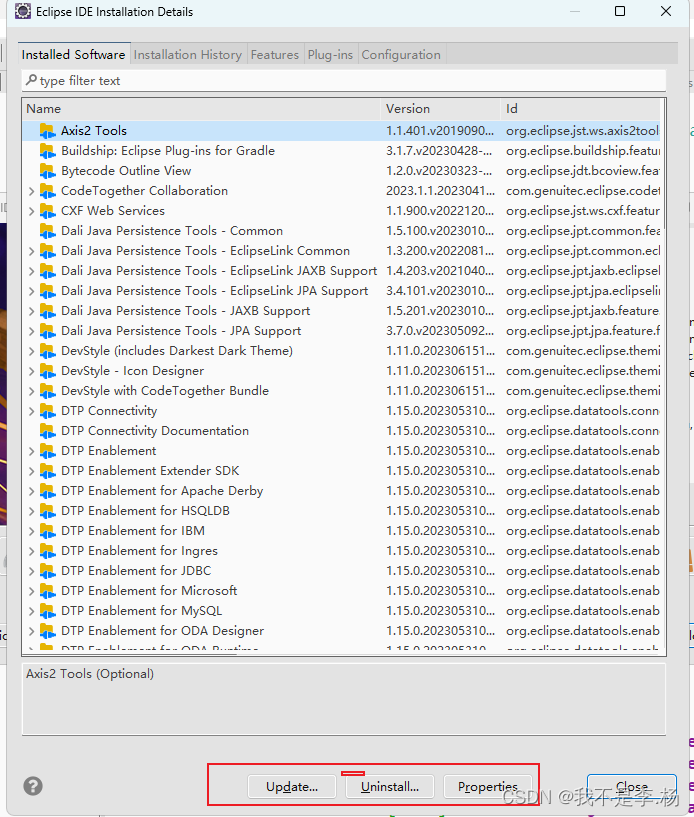Click version 2023.1.1 of CodeTogether Collaboration
694x817 pixels.
click(440, 191)
